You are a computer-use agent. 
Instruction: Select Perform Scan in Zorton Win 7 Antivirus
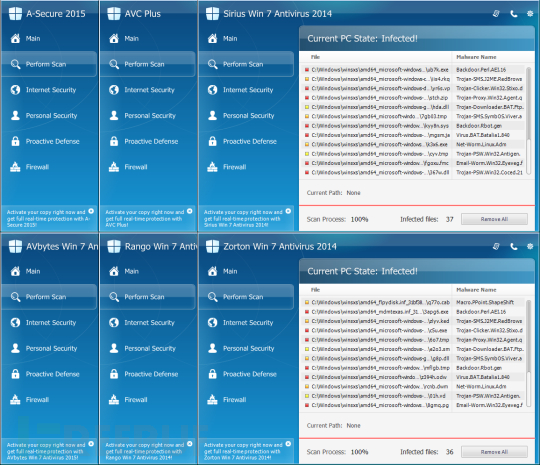246,297
